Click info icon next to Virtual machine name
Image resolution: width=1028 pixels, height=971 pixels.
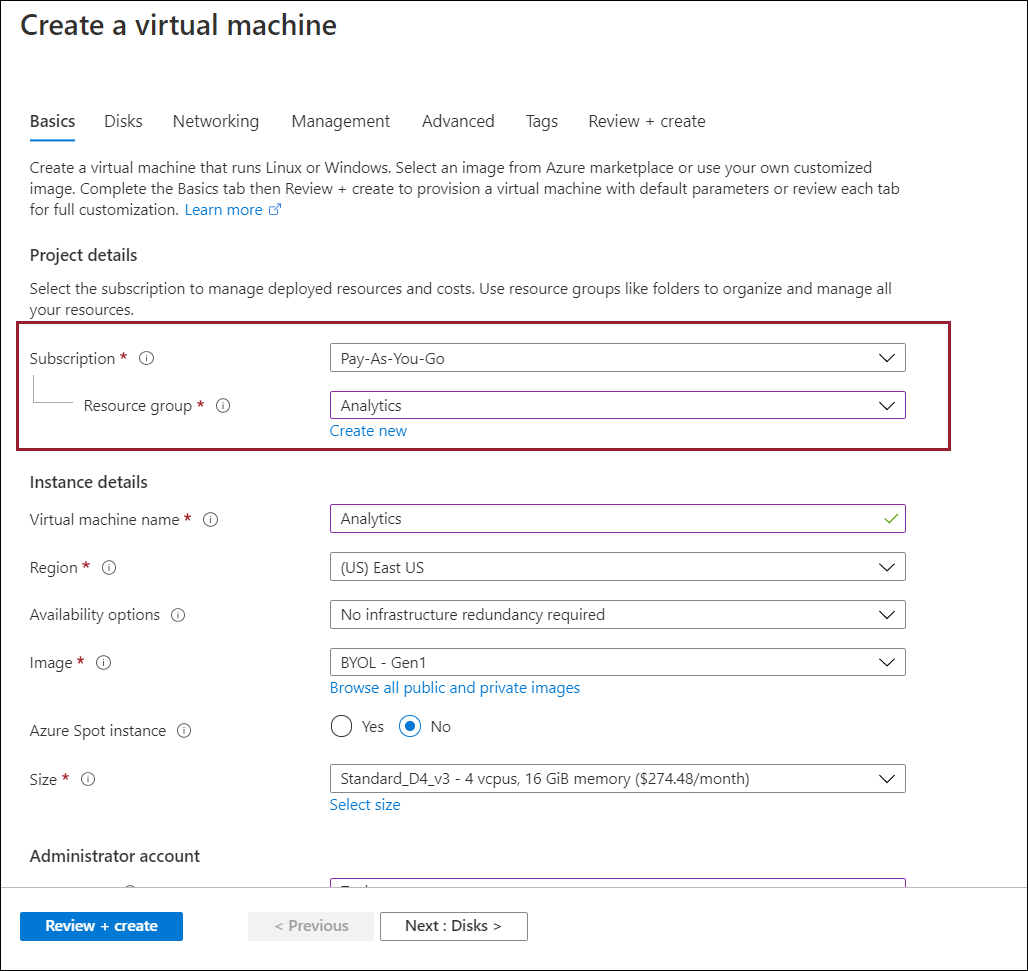[211, 520]
